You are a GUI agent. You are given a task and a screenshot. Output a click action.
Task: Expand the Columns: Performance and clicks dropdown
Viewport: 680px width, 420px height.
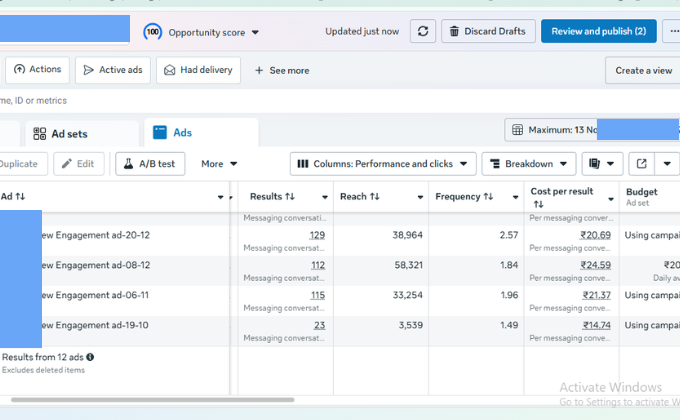click(381, 164)
